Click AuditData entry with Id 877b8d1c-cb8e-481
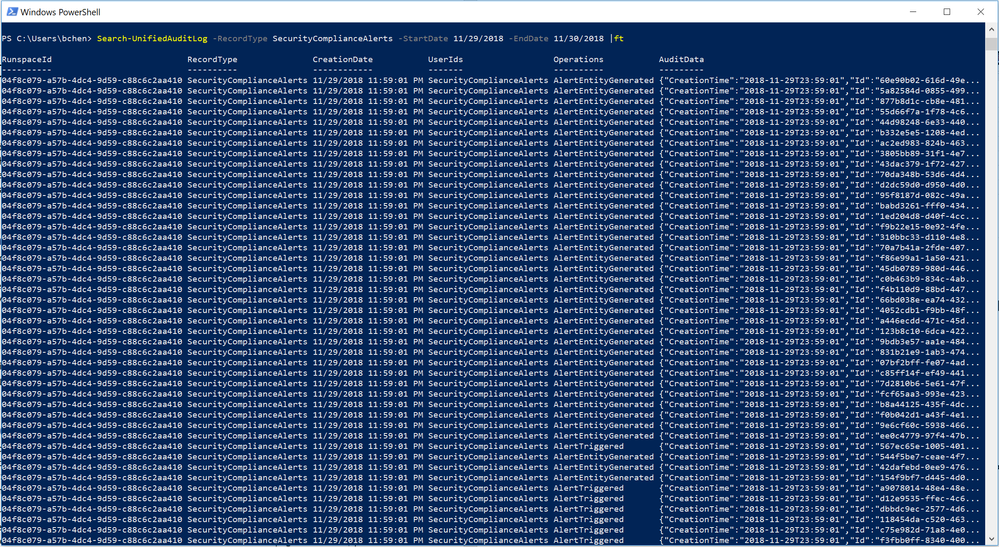This screenshot has height=547, width=999. [820, 101]
